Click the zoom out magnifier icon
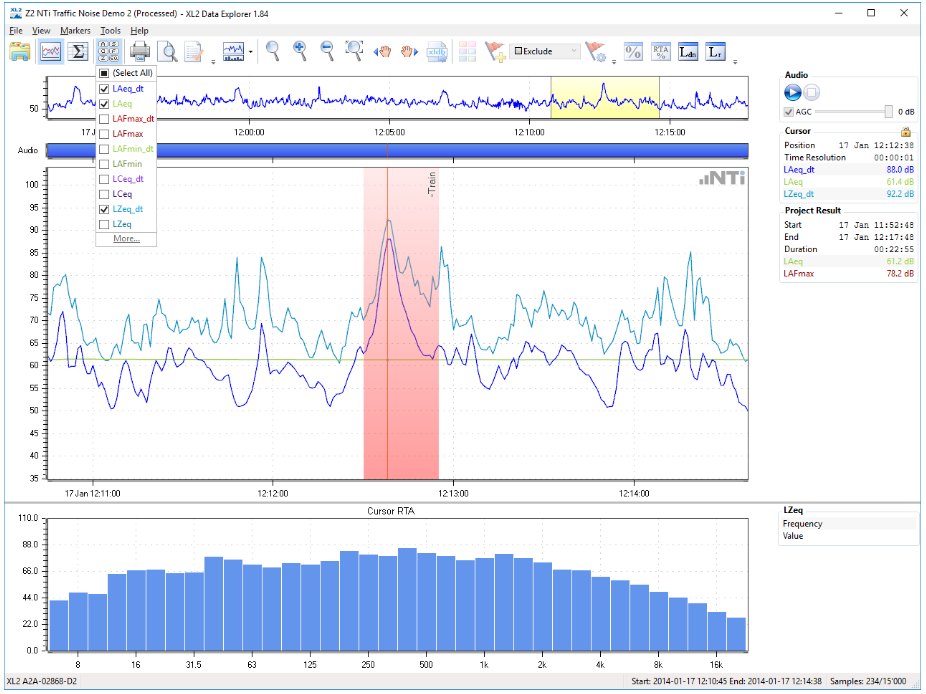 [x=327, y=51]
